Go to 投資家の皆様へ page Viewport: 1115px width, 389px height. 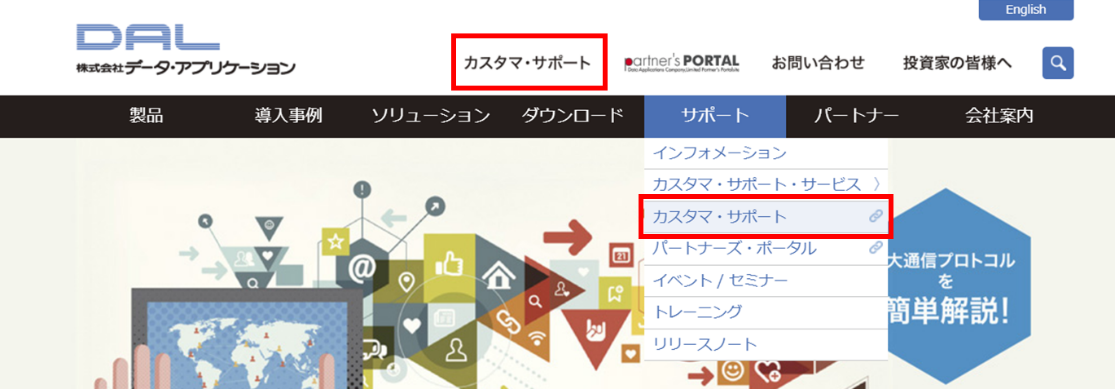tap(957, 63)
